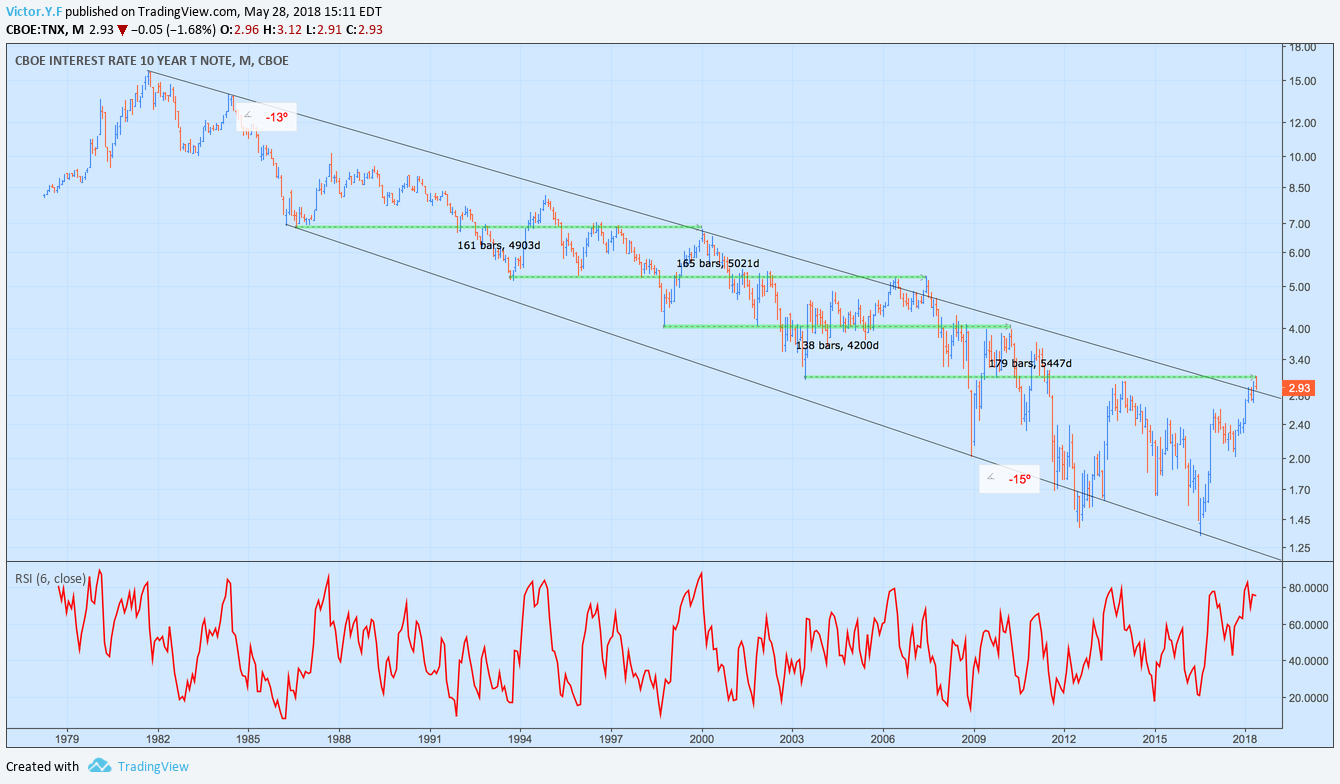Image resolution: width=1340 pixels, height=784 pixels.
Task: Click the H:3.12 high value in header
Action: [x=282, y=30]
